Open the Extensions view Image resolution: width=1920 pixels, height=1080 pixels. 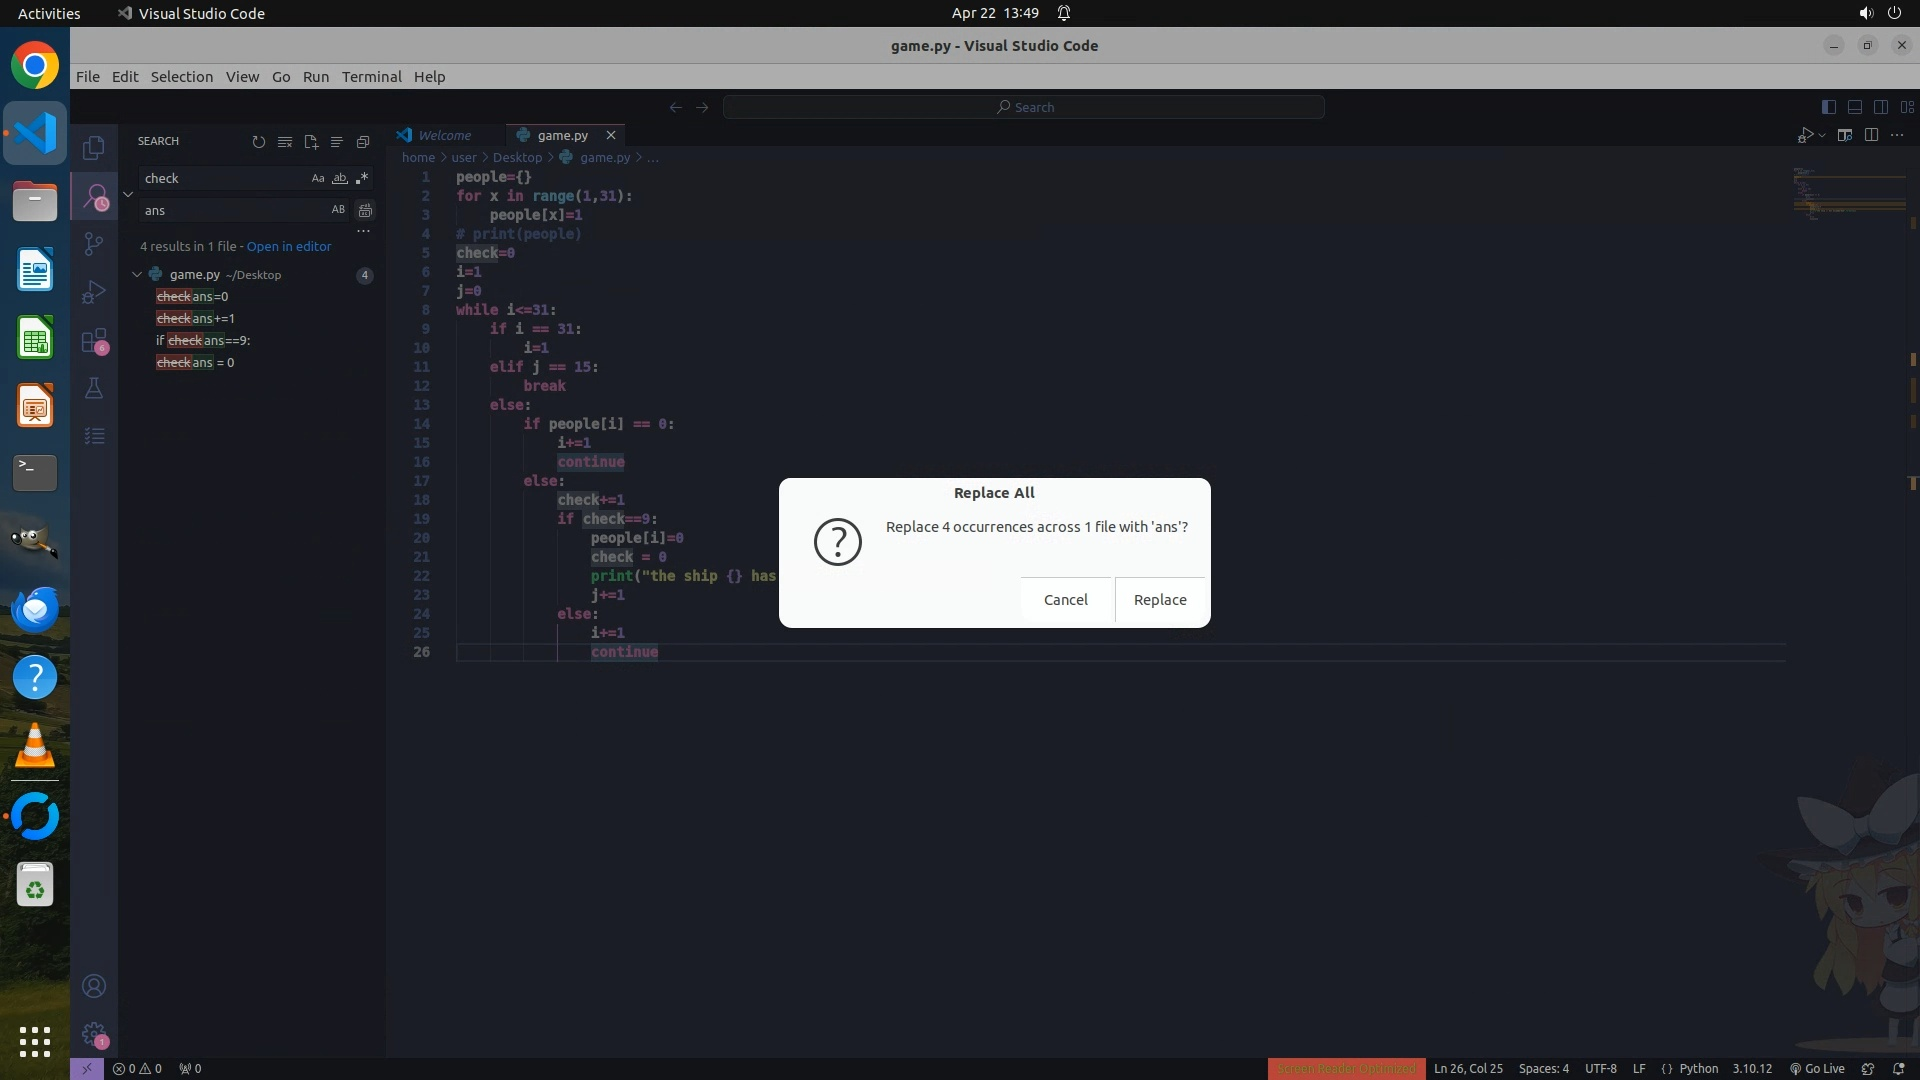tap(94, 341)
